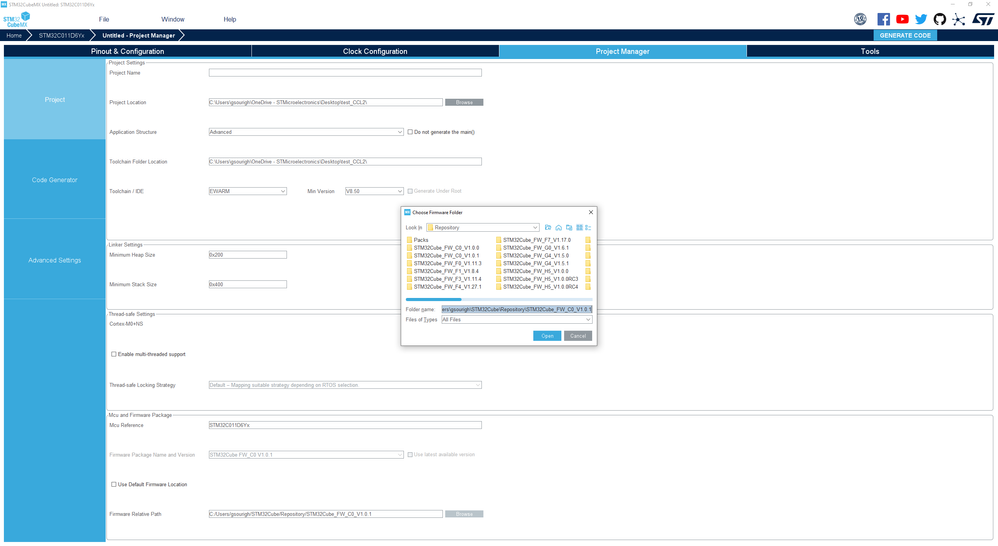Click Open button in firmware dialog

[547, 335]
